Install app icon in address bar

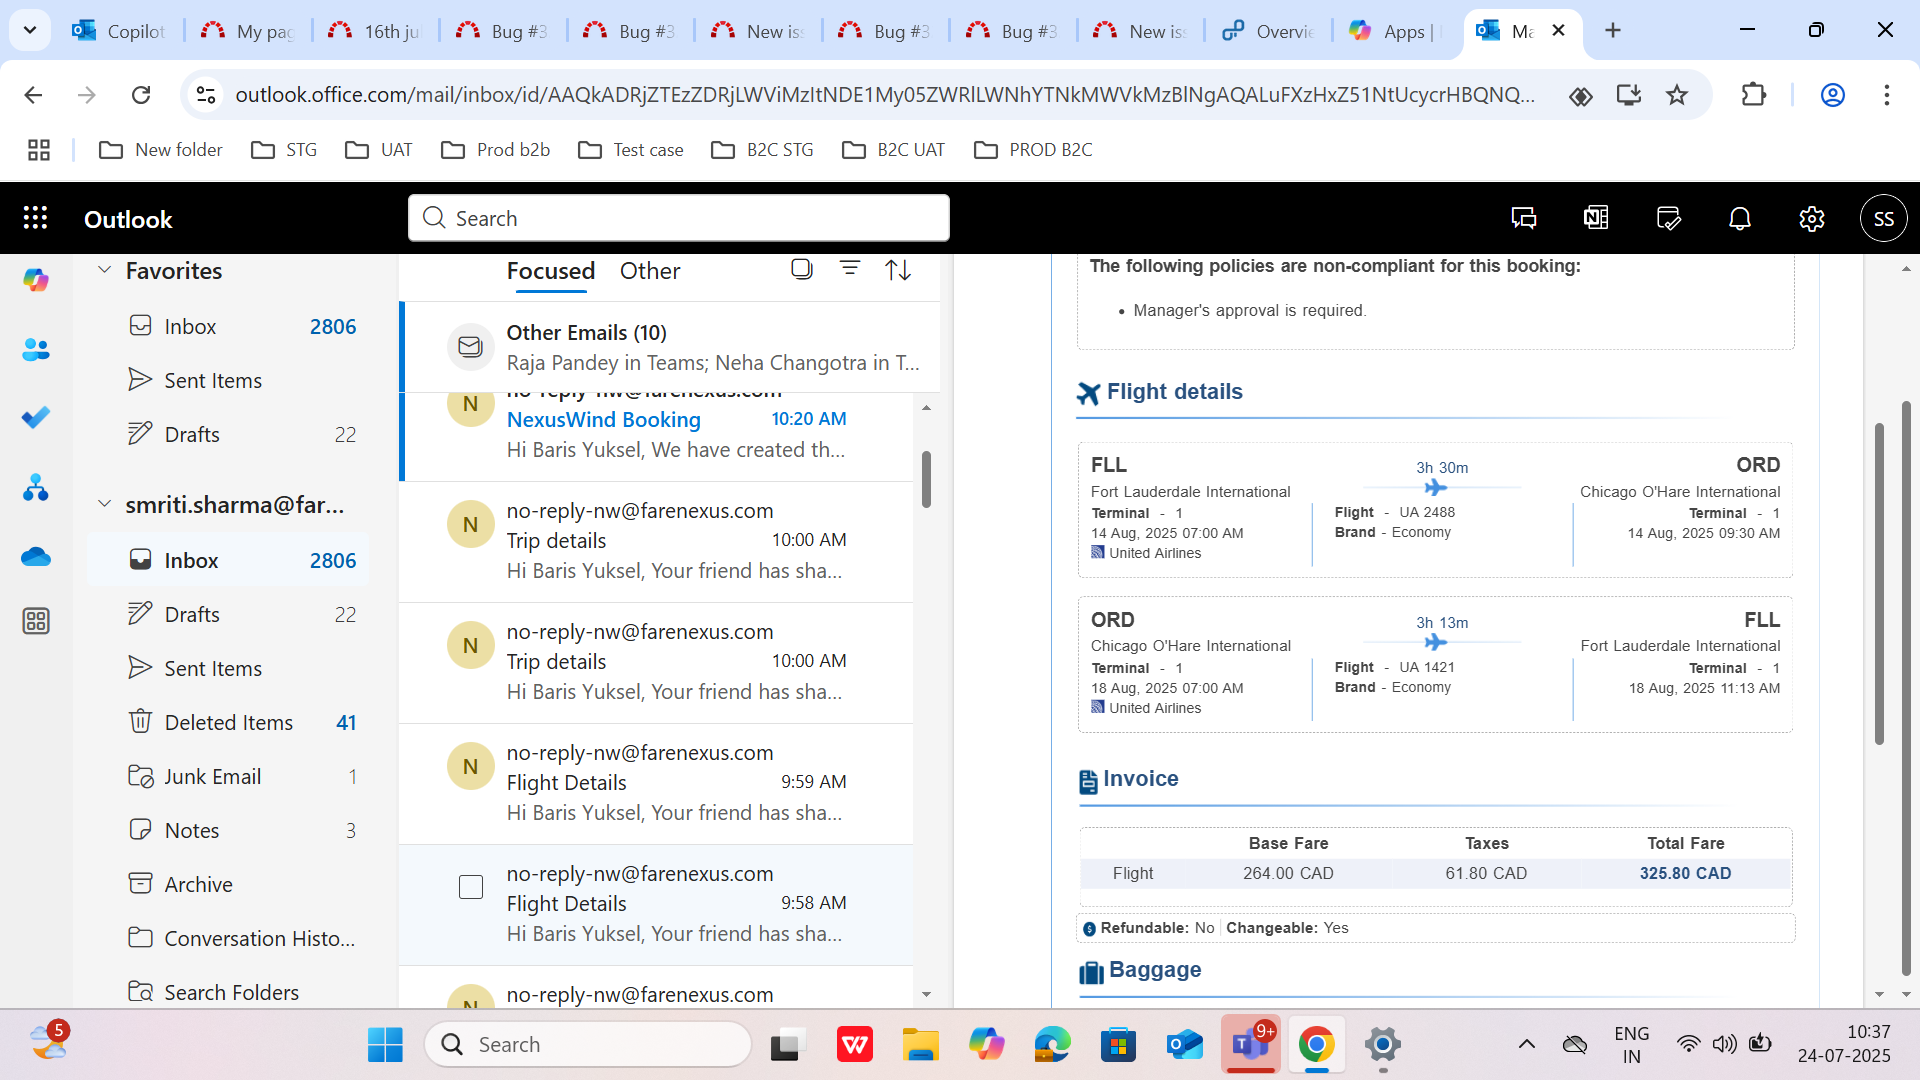1629,95
